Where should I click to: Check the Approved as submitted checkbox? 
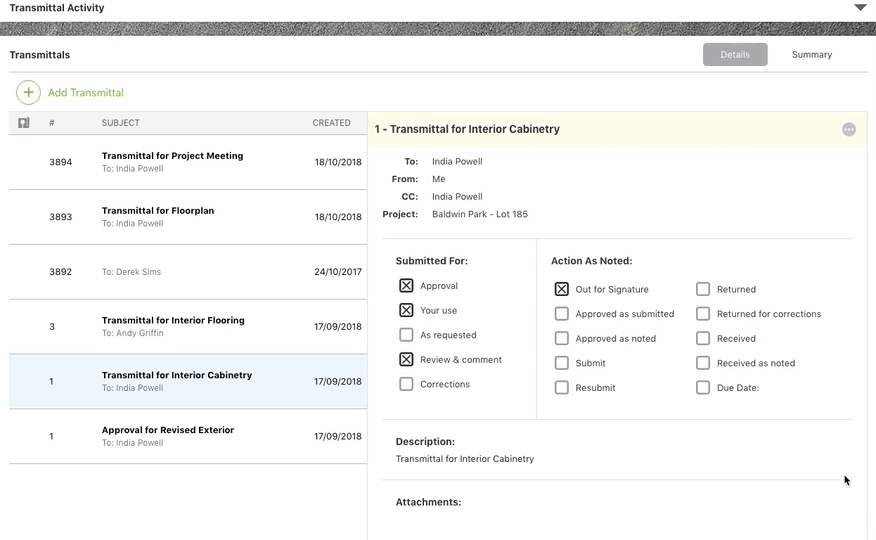tap(562, 314)
